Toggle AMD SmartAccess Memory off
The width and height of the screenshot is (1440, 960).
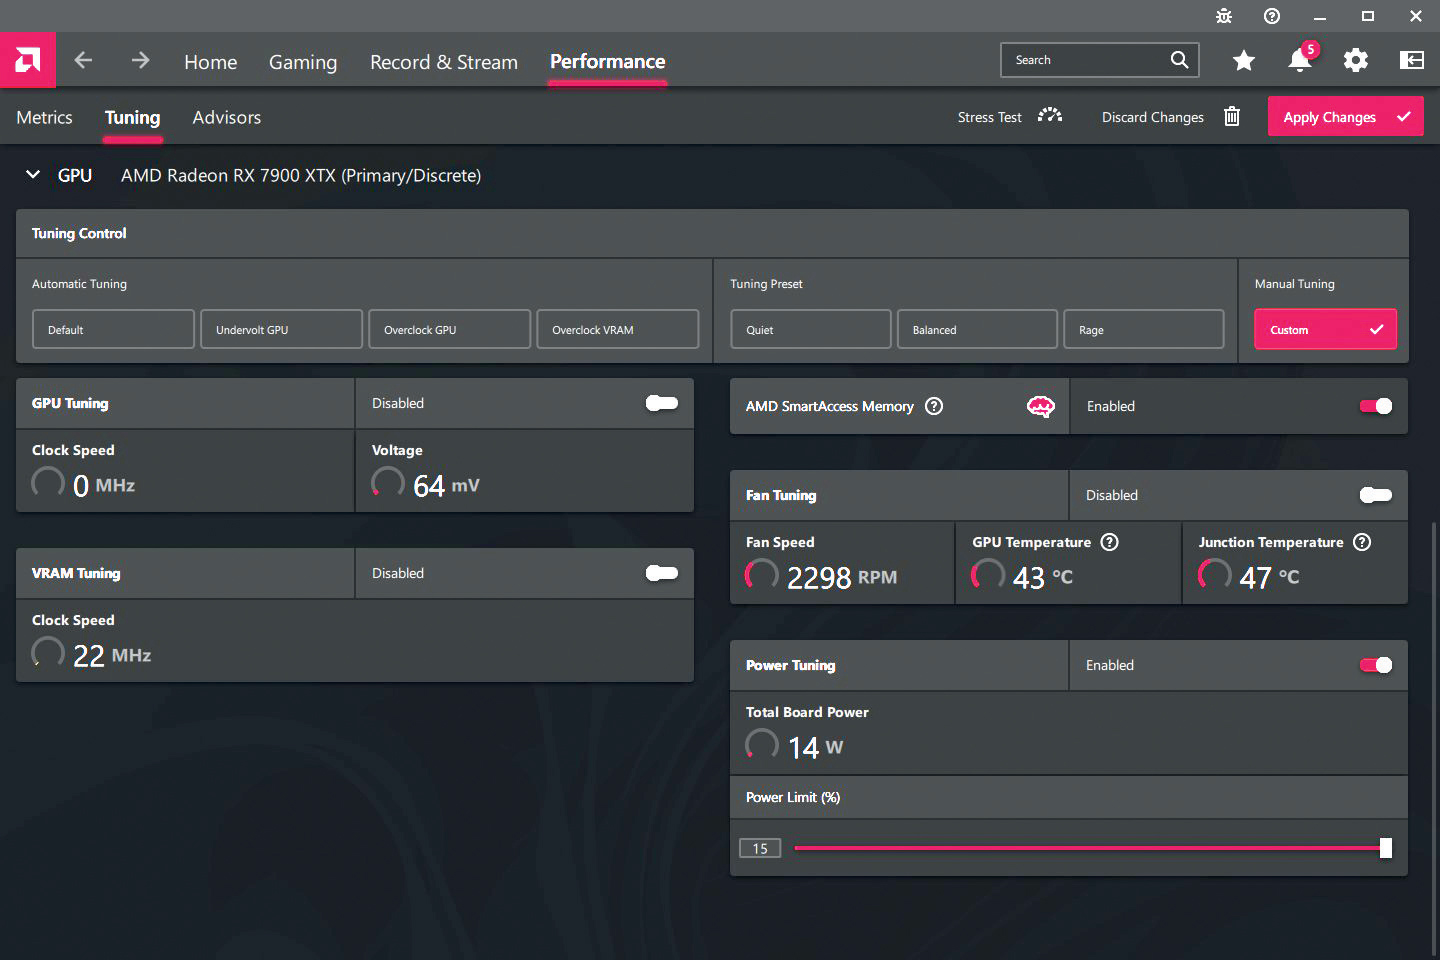(x=1375, y=406)
